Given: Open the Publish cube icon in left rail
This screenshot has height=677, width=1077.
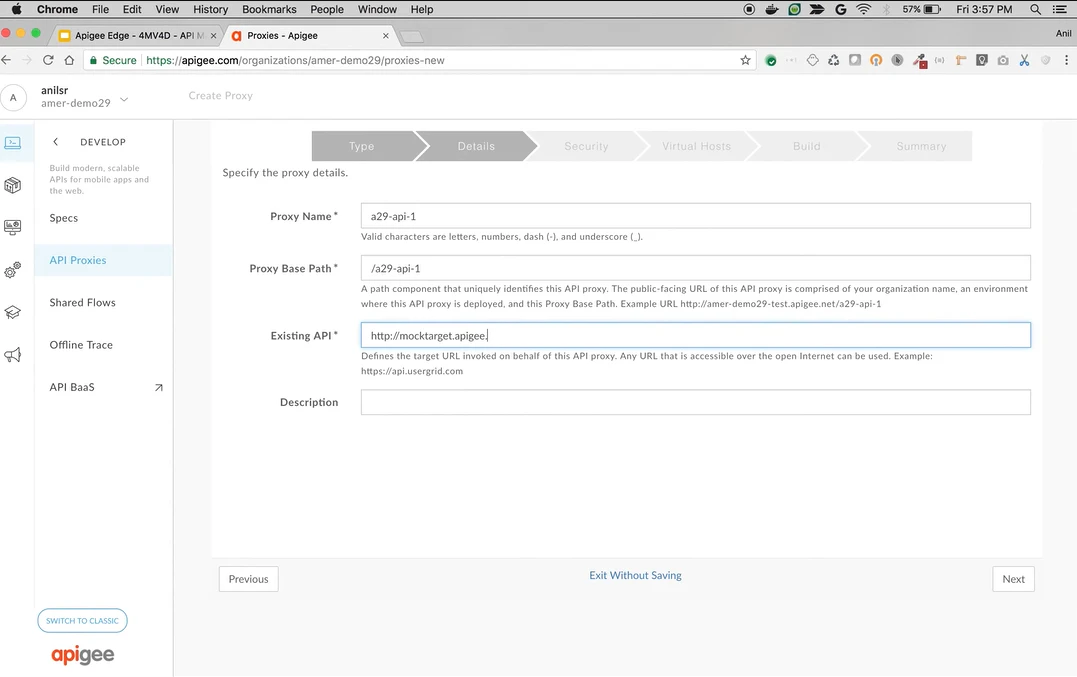Looking at the screenshot, I should pos(12,185).
